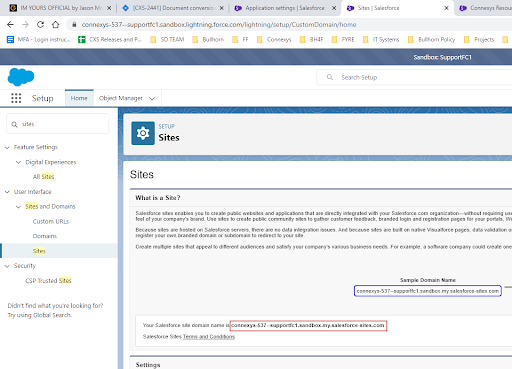The image size is (512, 369).
Task: Click the Setup gear icon beside Sites
Action: tap(143, 133)
